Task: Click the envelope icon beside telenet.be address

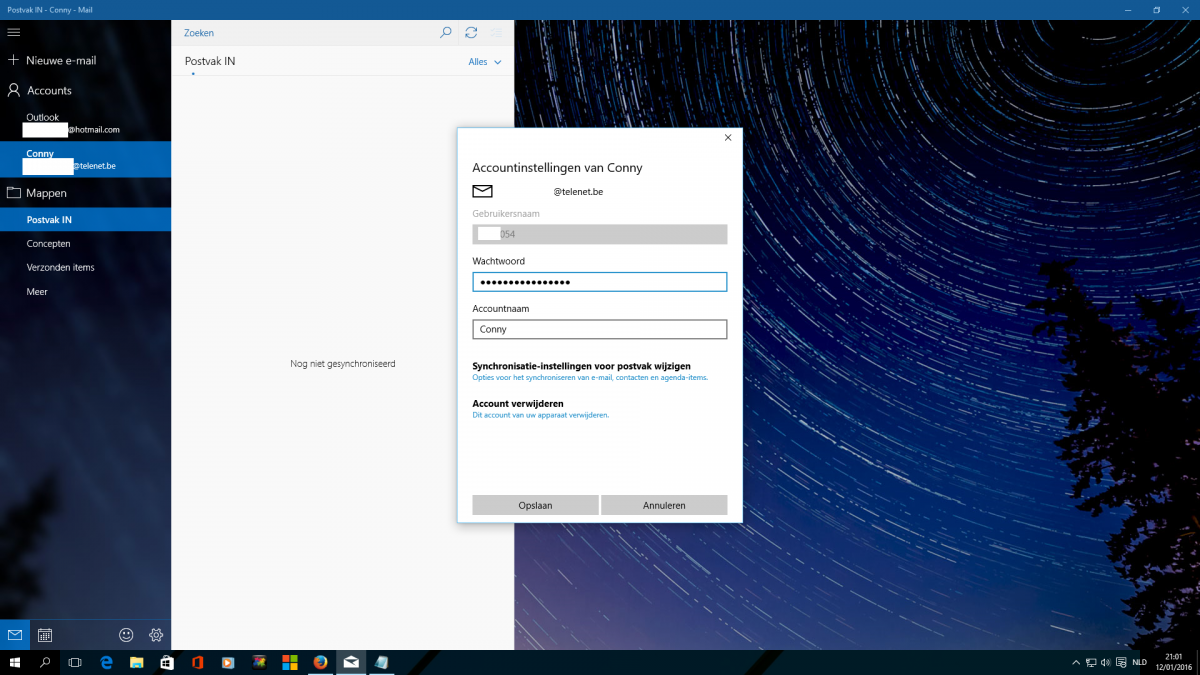Action: pos(483,191)
